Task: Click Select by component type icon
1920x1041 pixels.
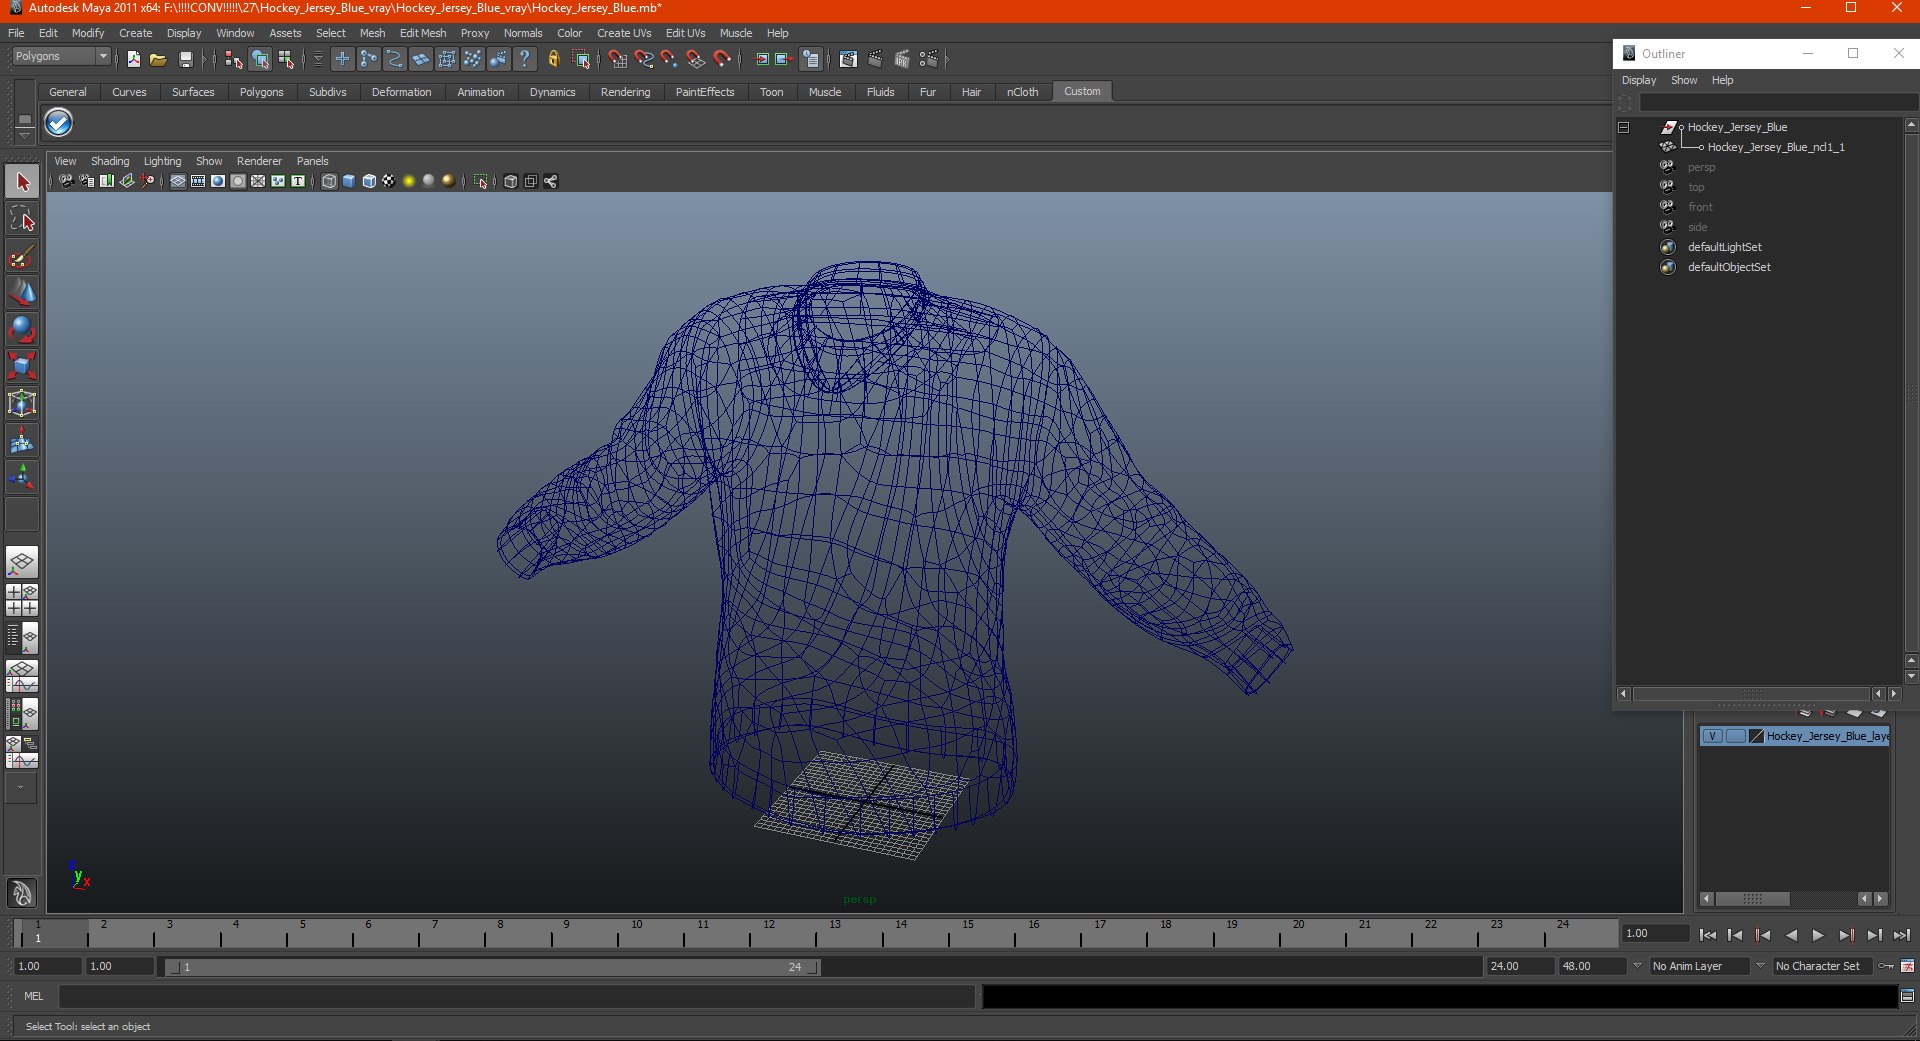Action: 287,60
